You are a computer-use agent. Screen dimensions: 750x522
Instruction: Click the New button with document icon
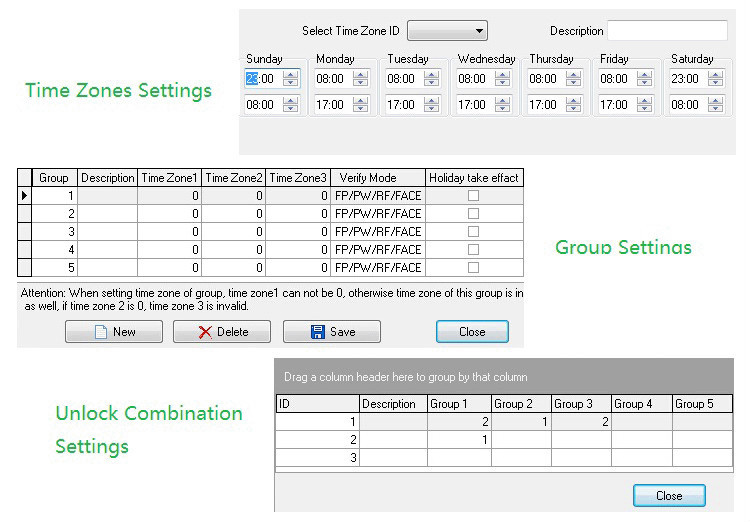pos(114,332)
